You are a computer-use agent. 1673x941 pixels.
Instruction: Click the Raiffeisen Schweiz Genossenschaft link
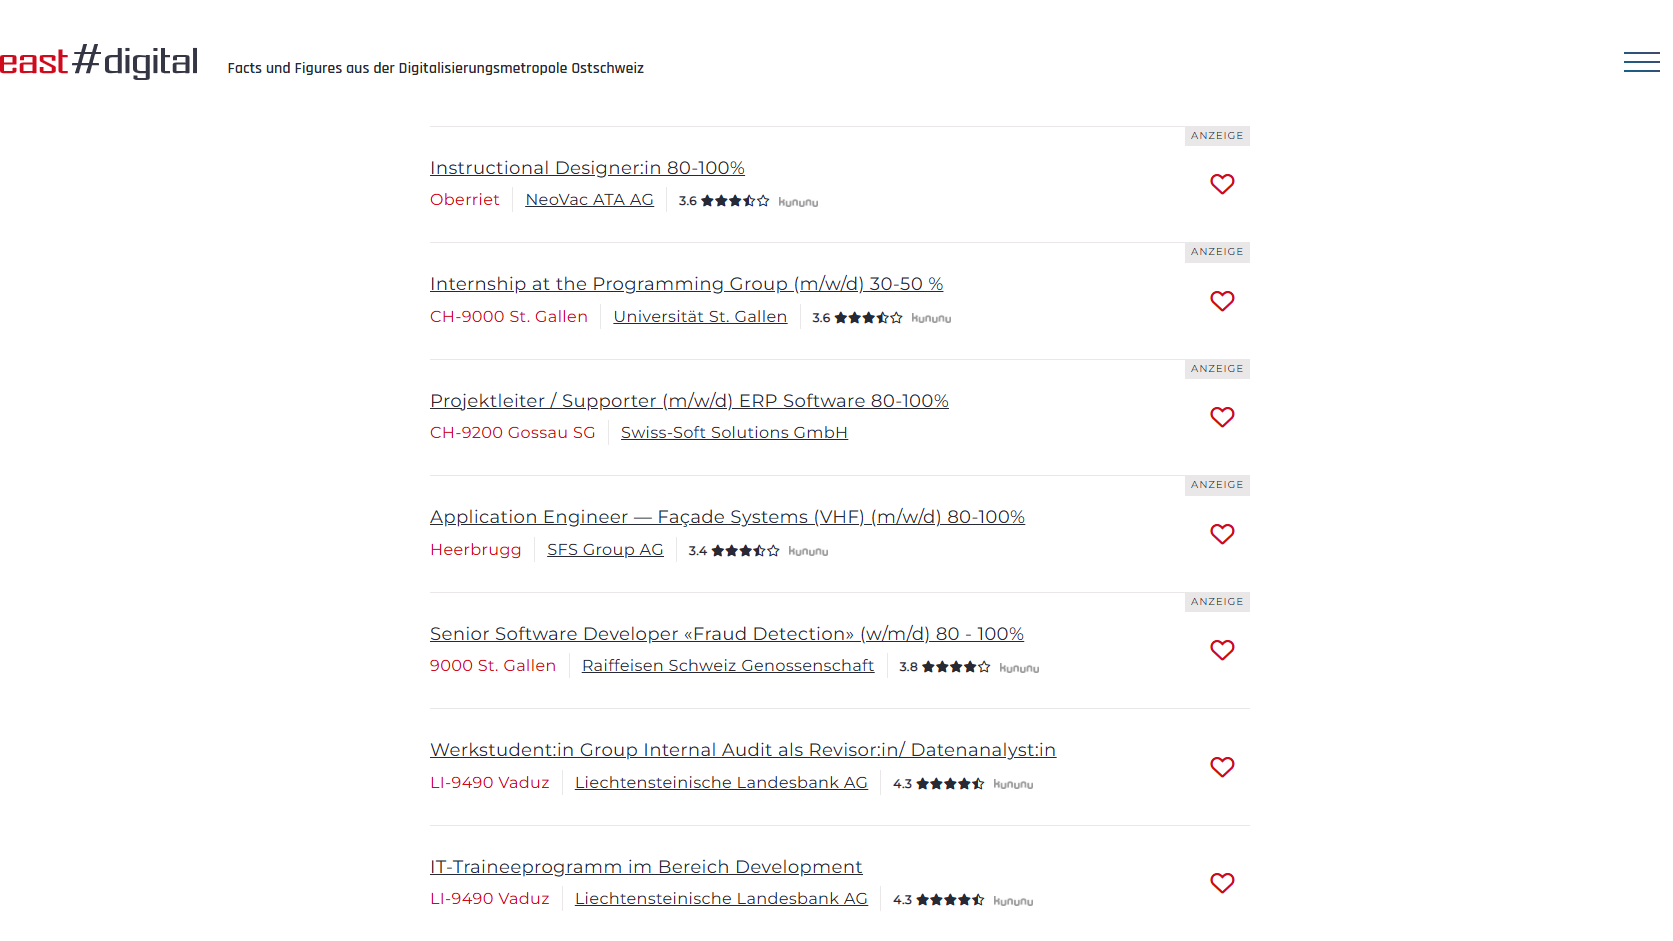click(x=728, y=665)
